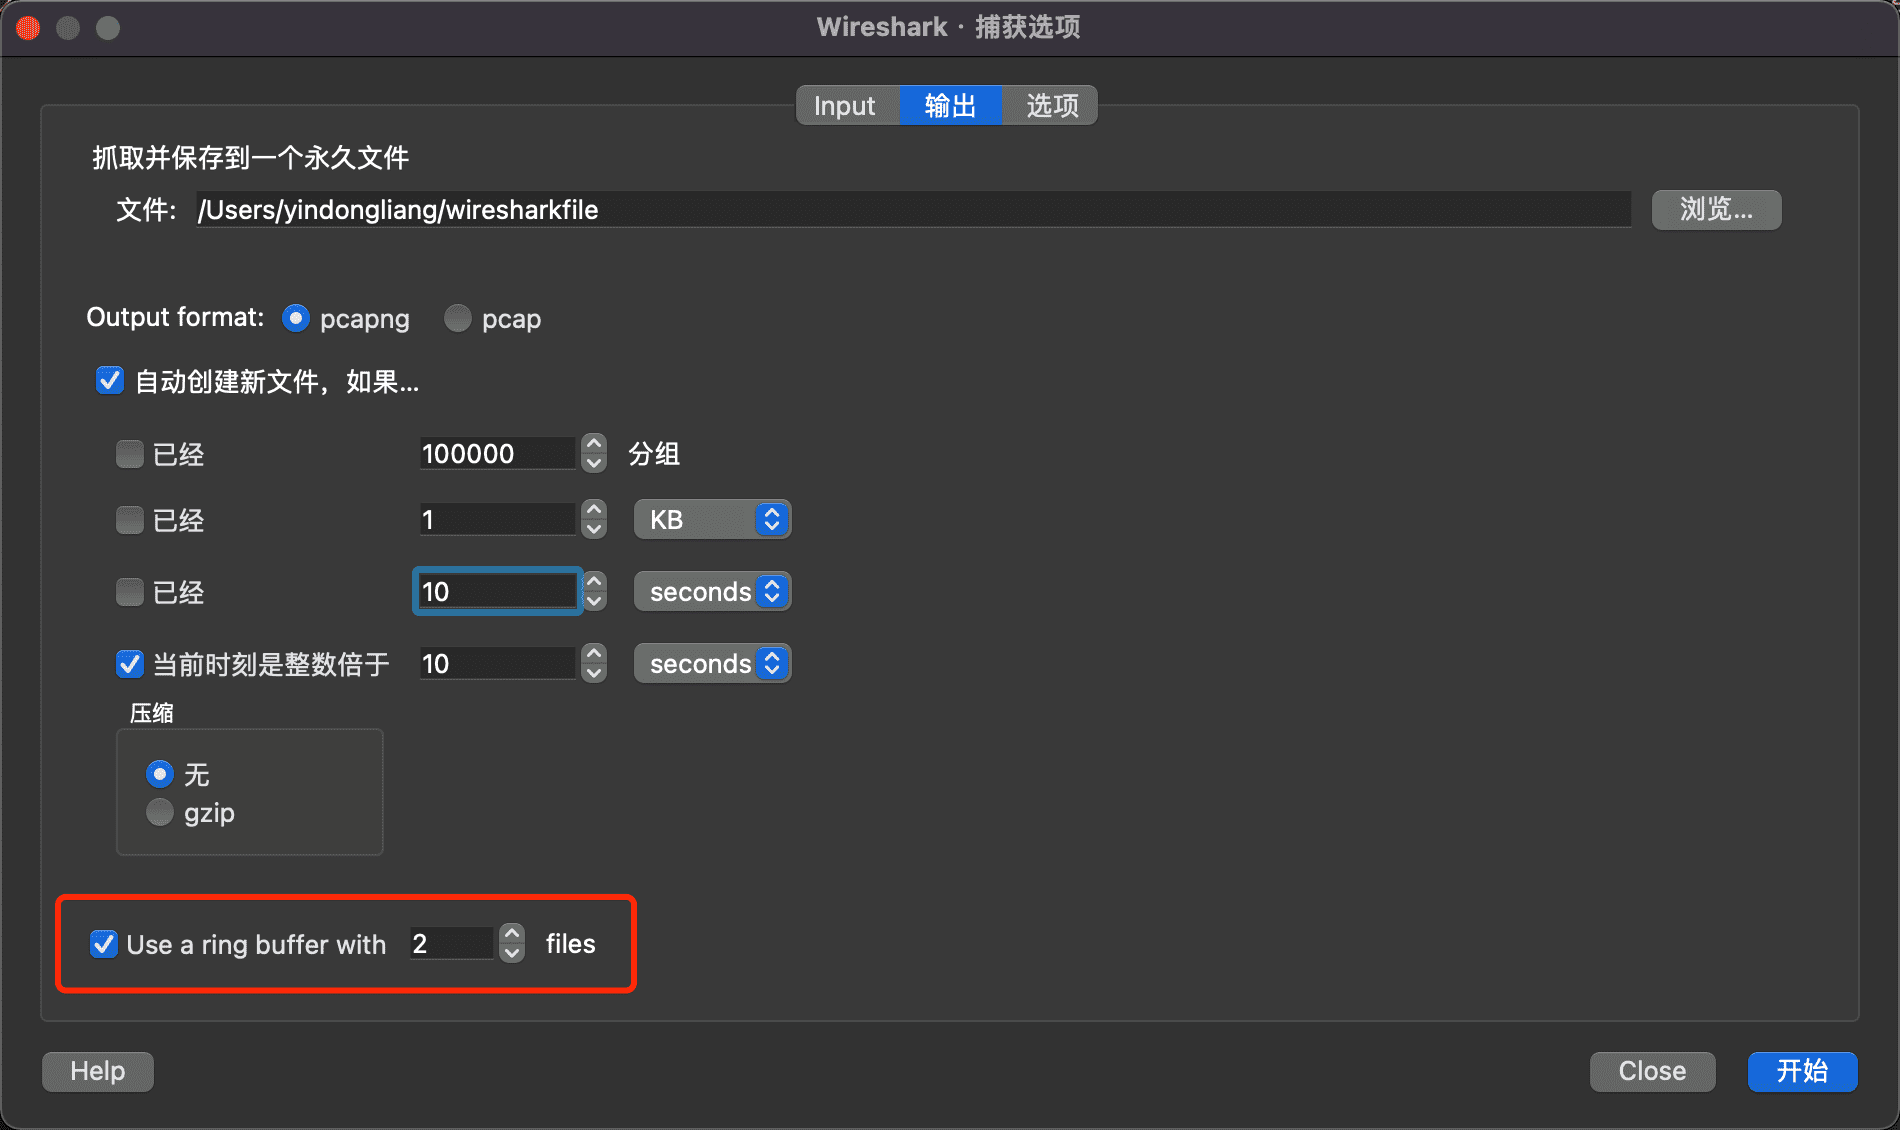
Task: Select gzip compression option
Action: click(x=160, y=812)
